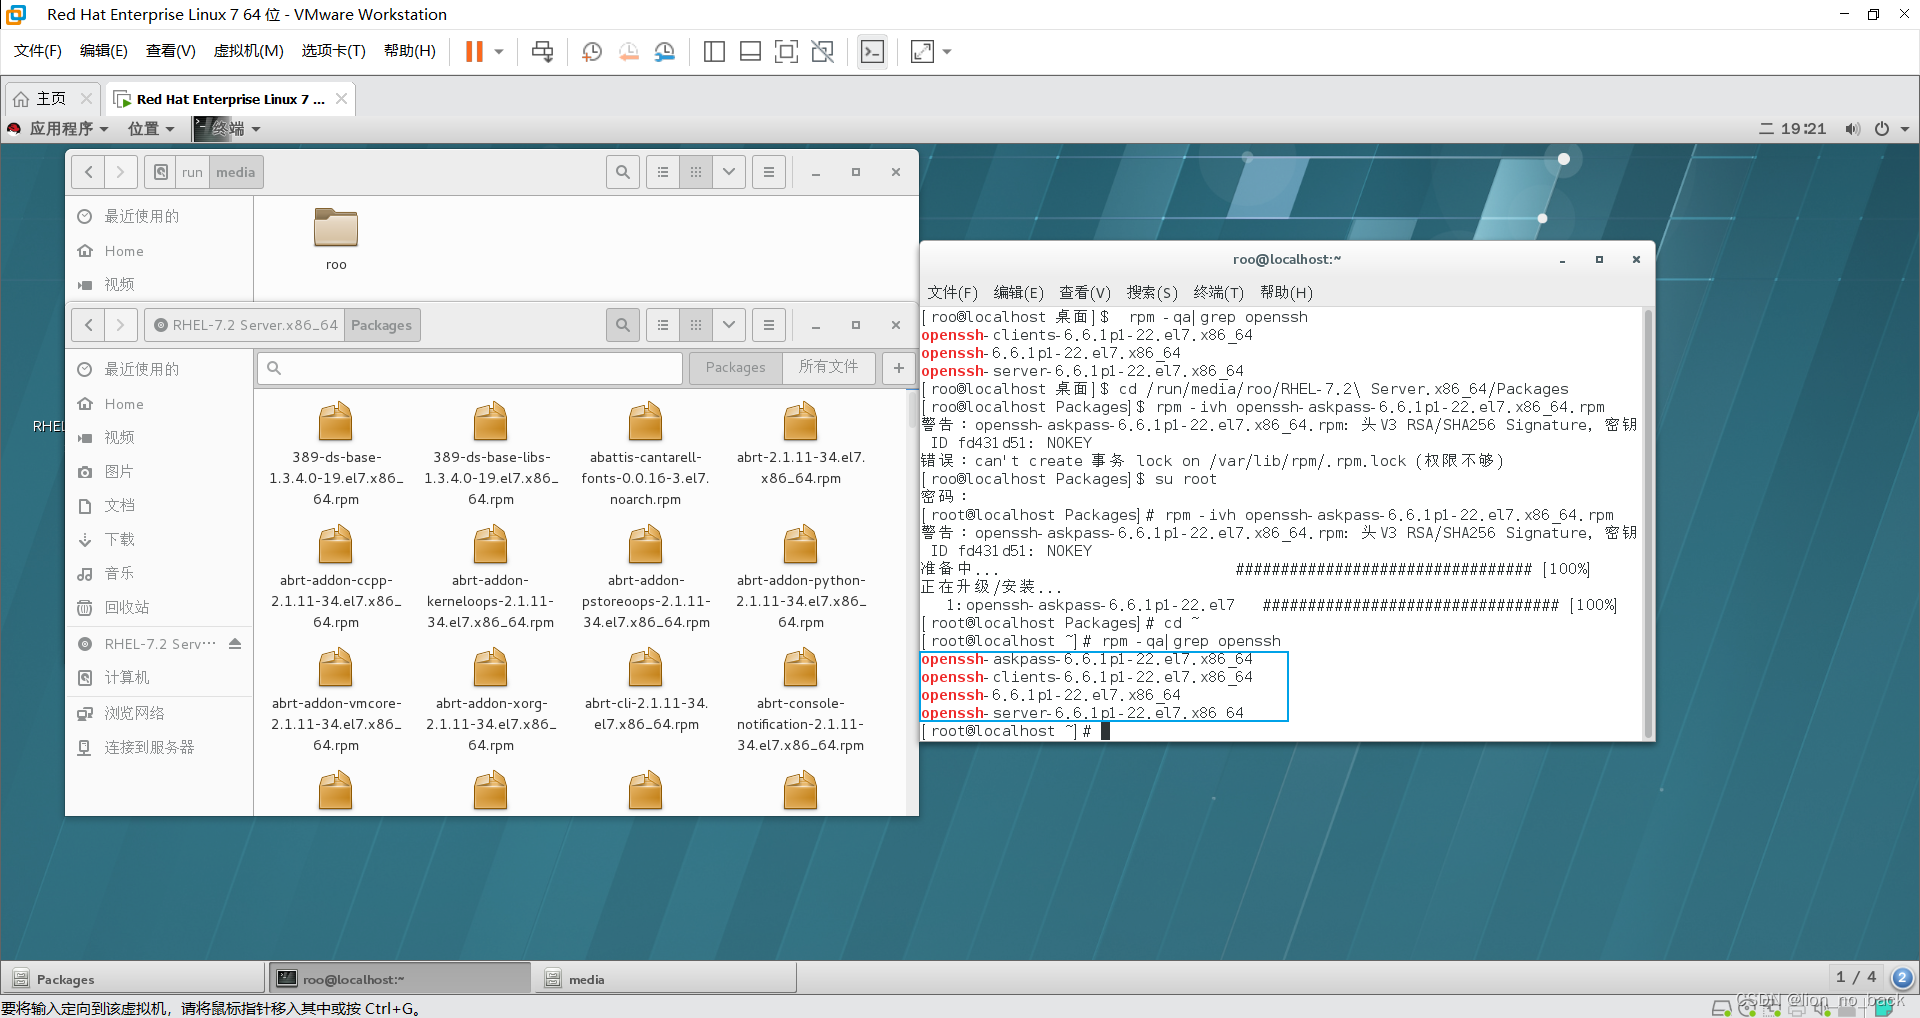
Task: Toggle the VMware library sidebar view icon
Action: (x=714, y=51)
